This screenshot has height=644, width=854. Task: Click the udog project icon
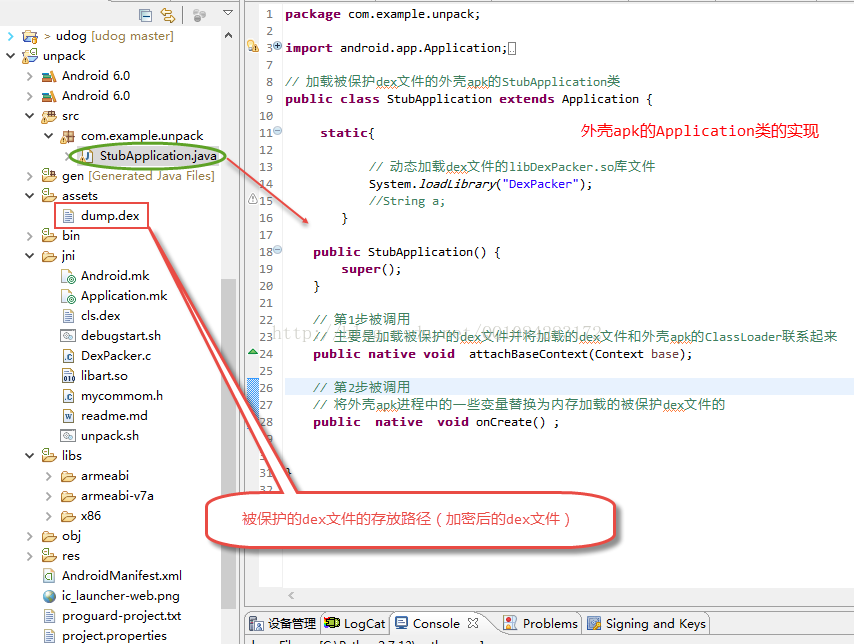30,37
